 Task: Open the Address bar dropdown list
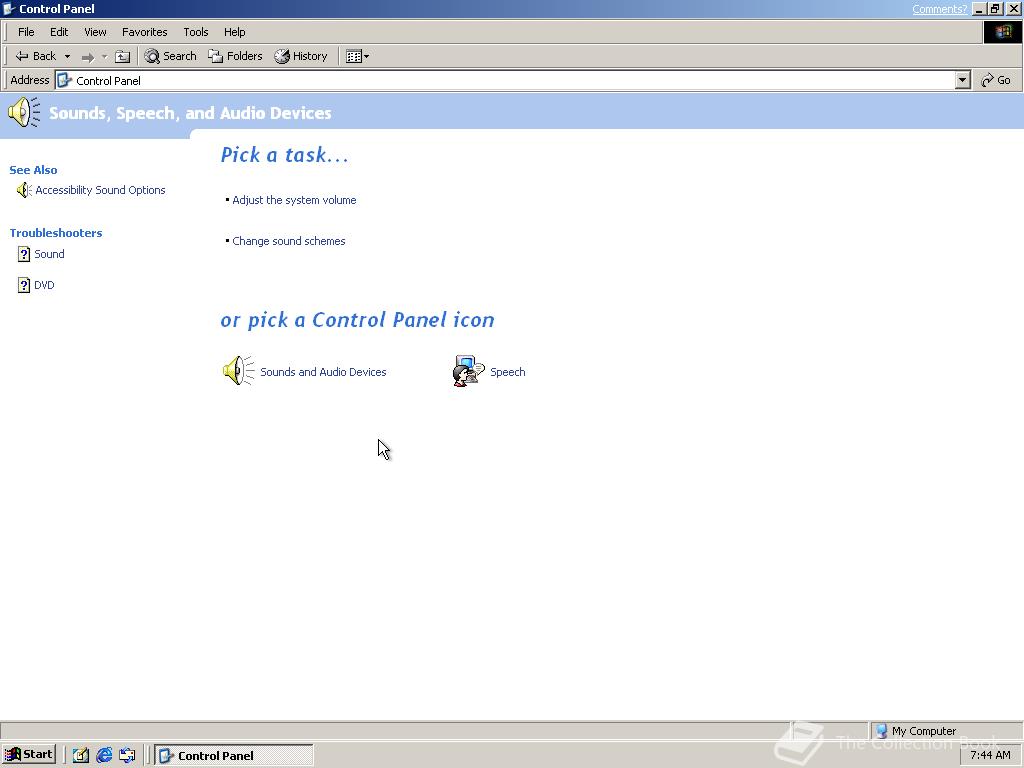tap(963, 80)
